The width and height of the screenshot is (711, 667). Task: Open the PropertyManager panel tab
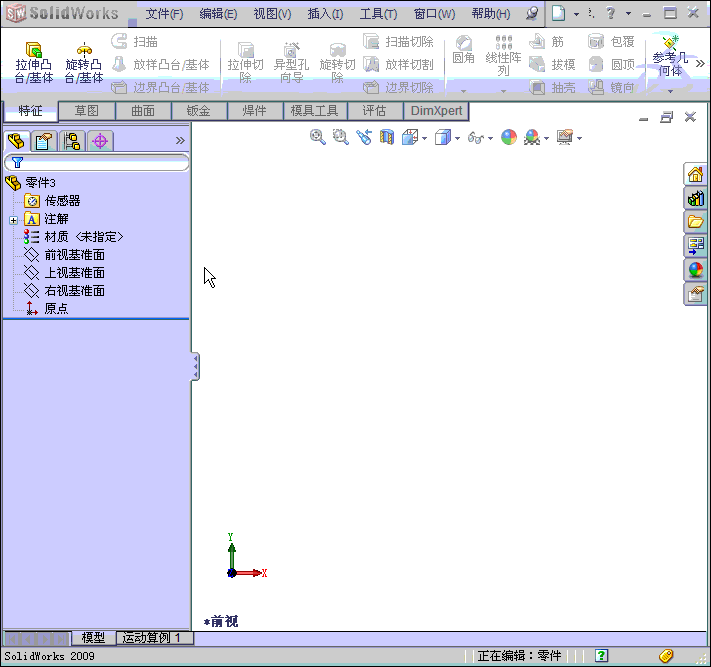coord(44,141)
